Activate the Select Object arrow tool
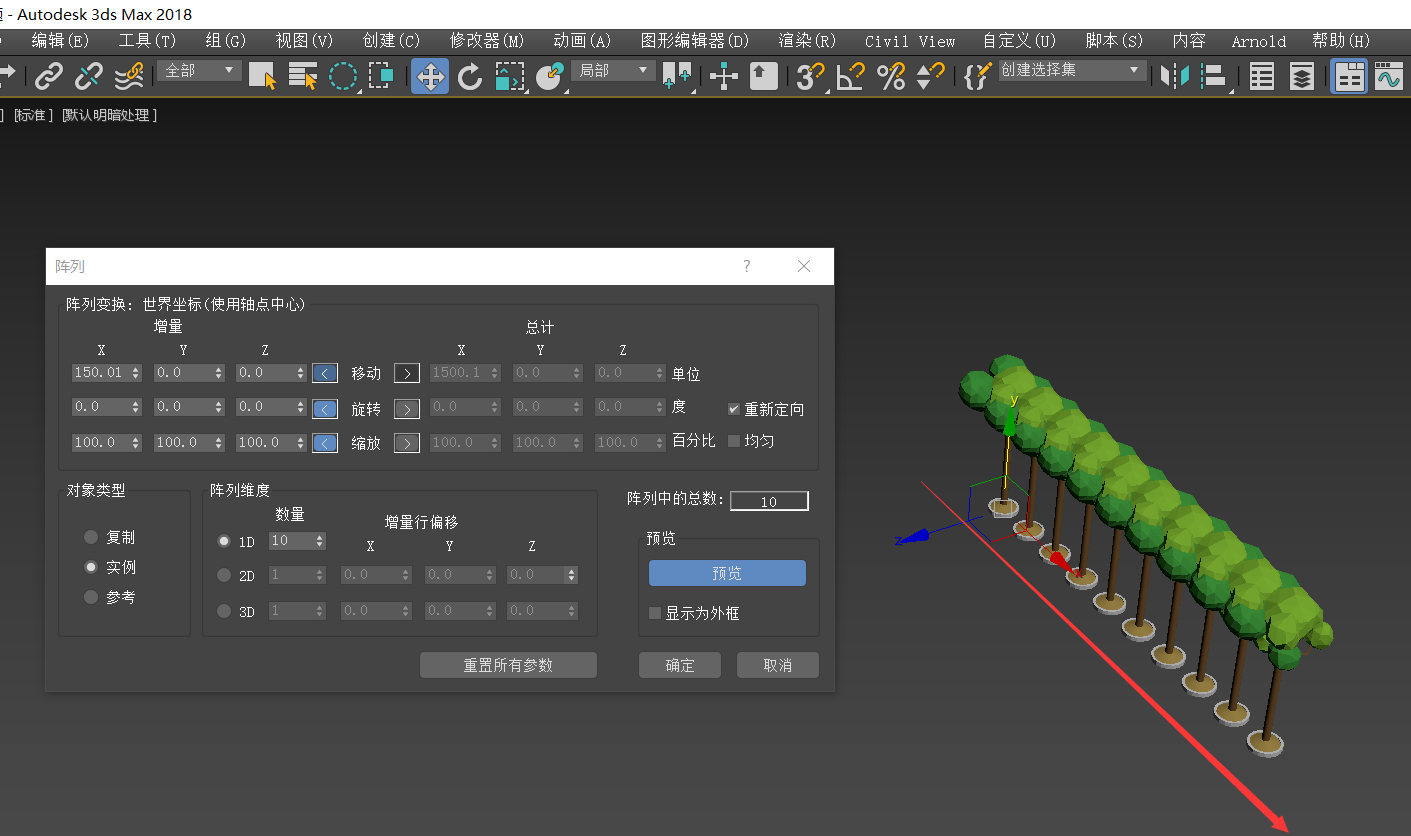The image size is (1411, 836). 263,76
